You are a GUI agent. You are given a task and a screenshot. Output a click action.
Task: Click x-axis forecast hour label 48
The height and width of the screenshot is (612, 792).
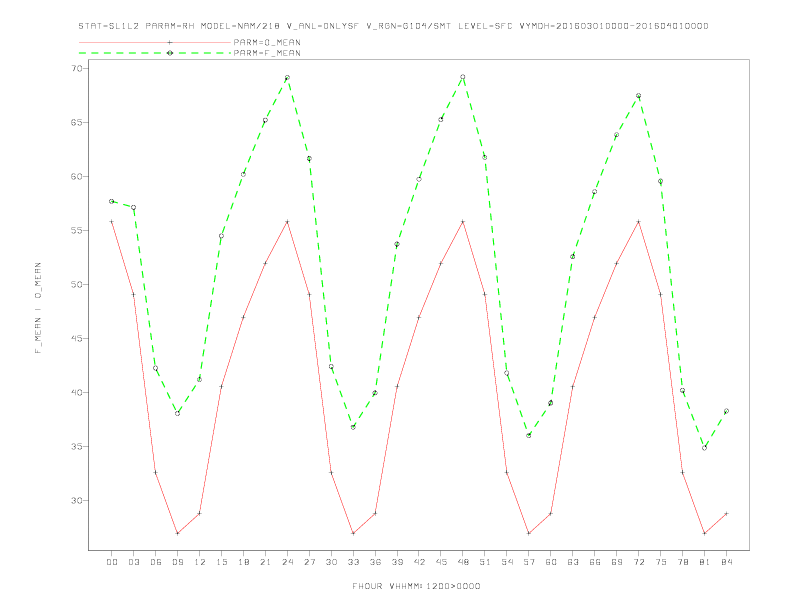point(463,562)
